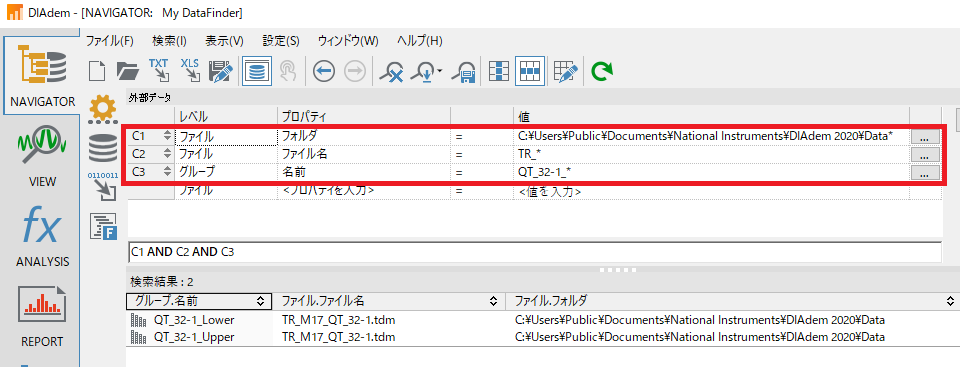Click the browse button for the QT_32-1_* value

pos(925,173)
